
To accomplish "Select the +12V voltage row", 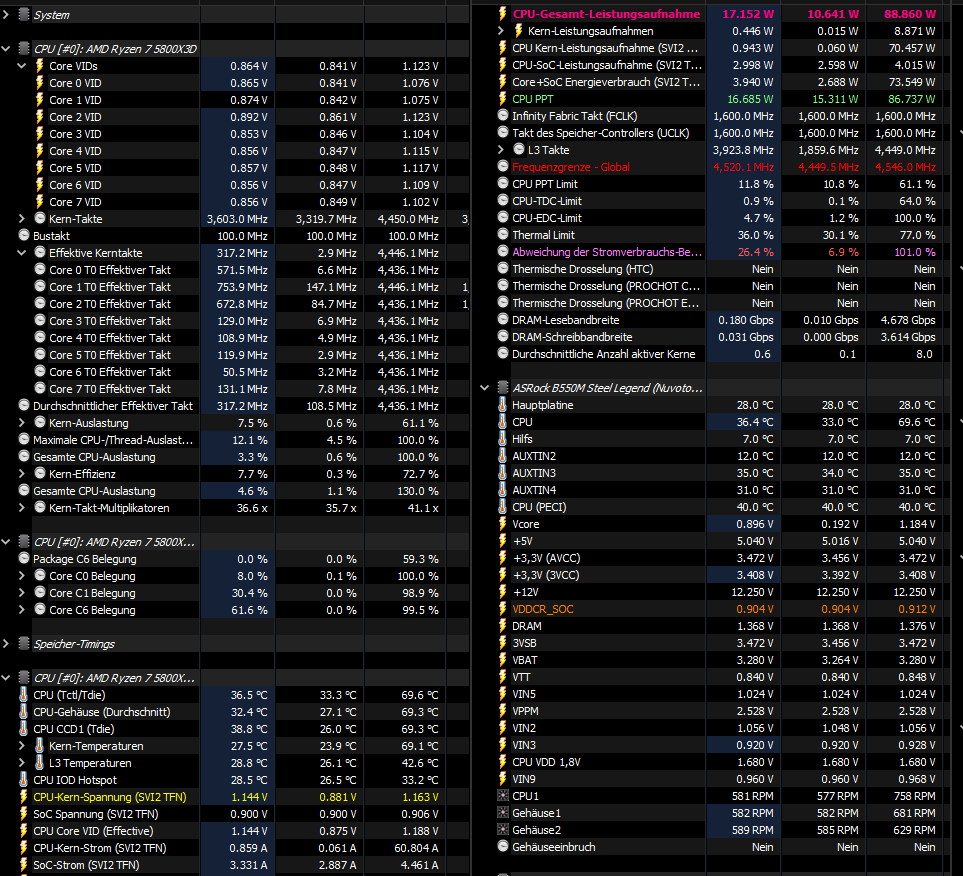I will click(719, 592).
